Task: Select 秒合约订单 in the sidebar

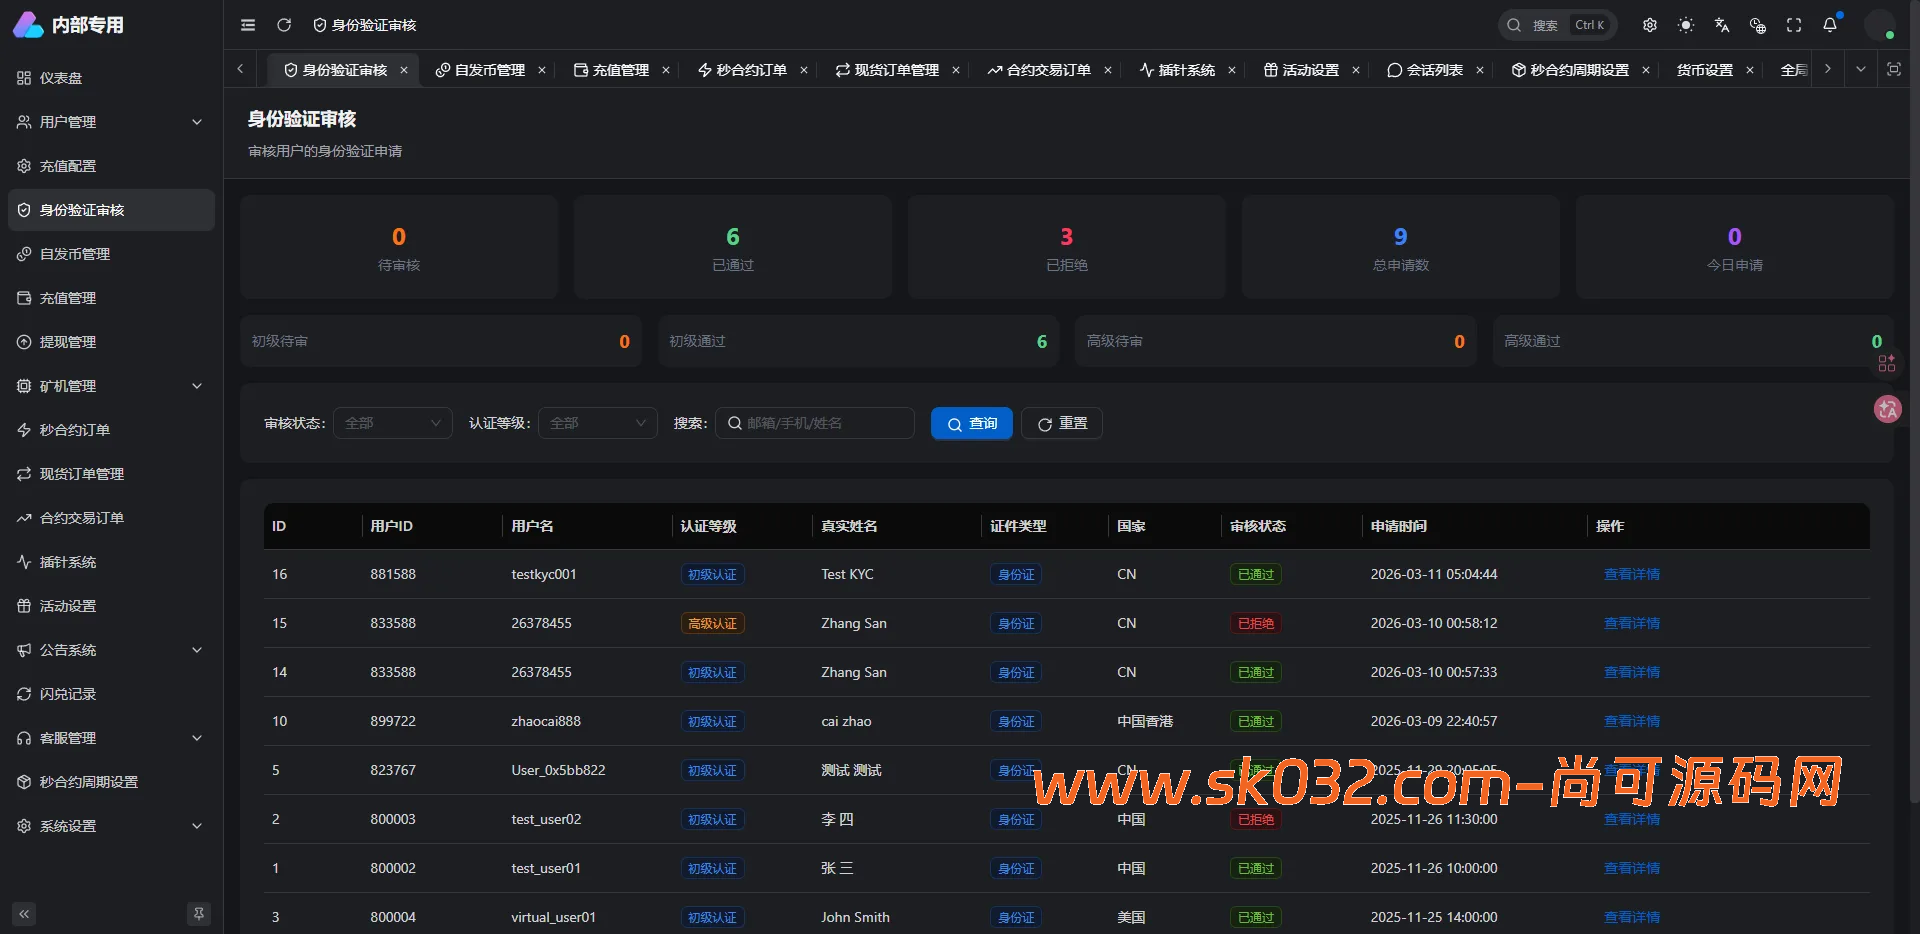Action: pyautogui.click(x=75, y=429)
